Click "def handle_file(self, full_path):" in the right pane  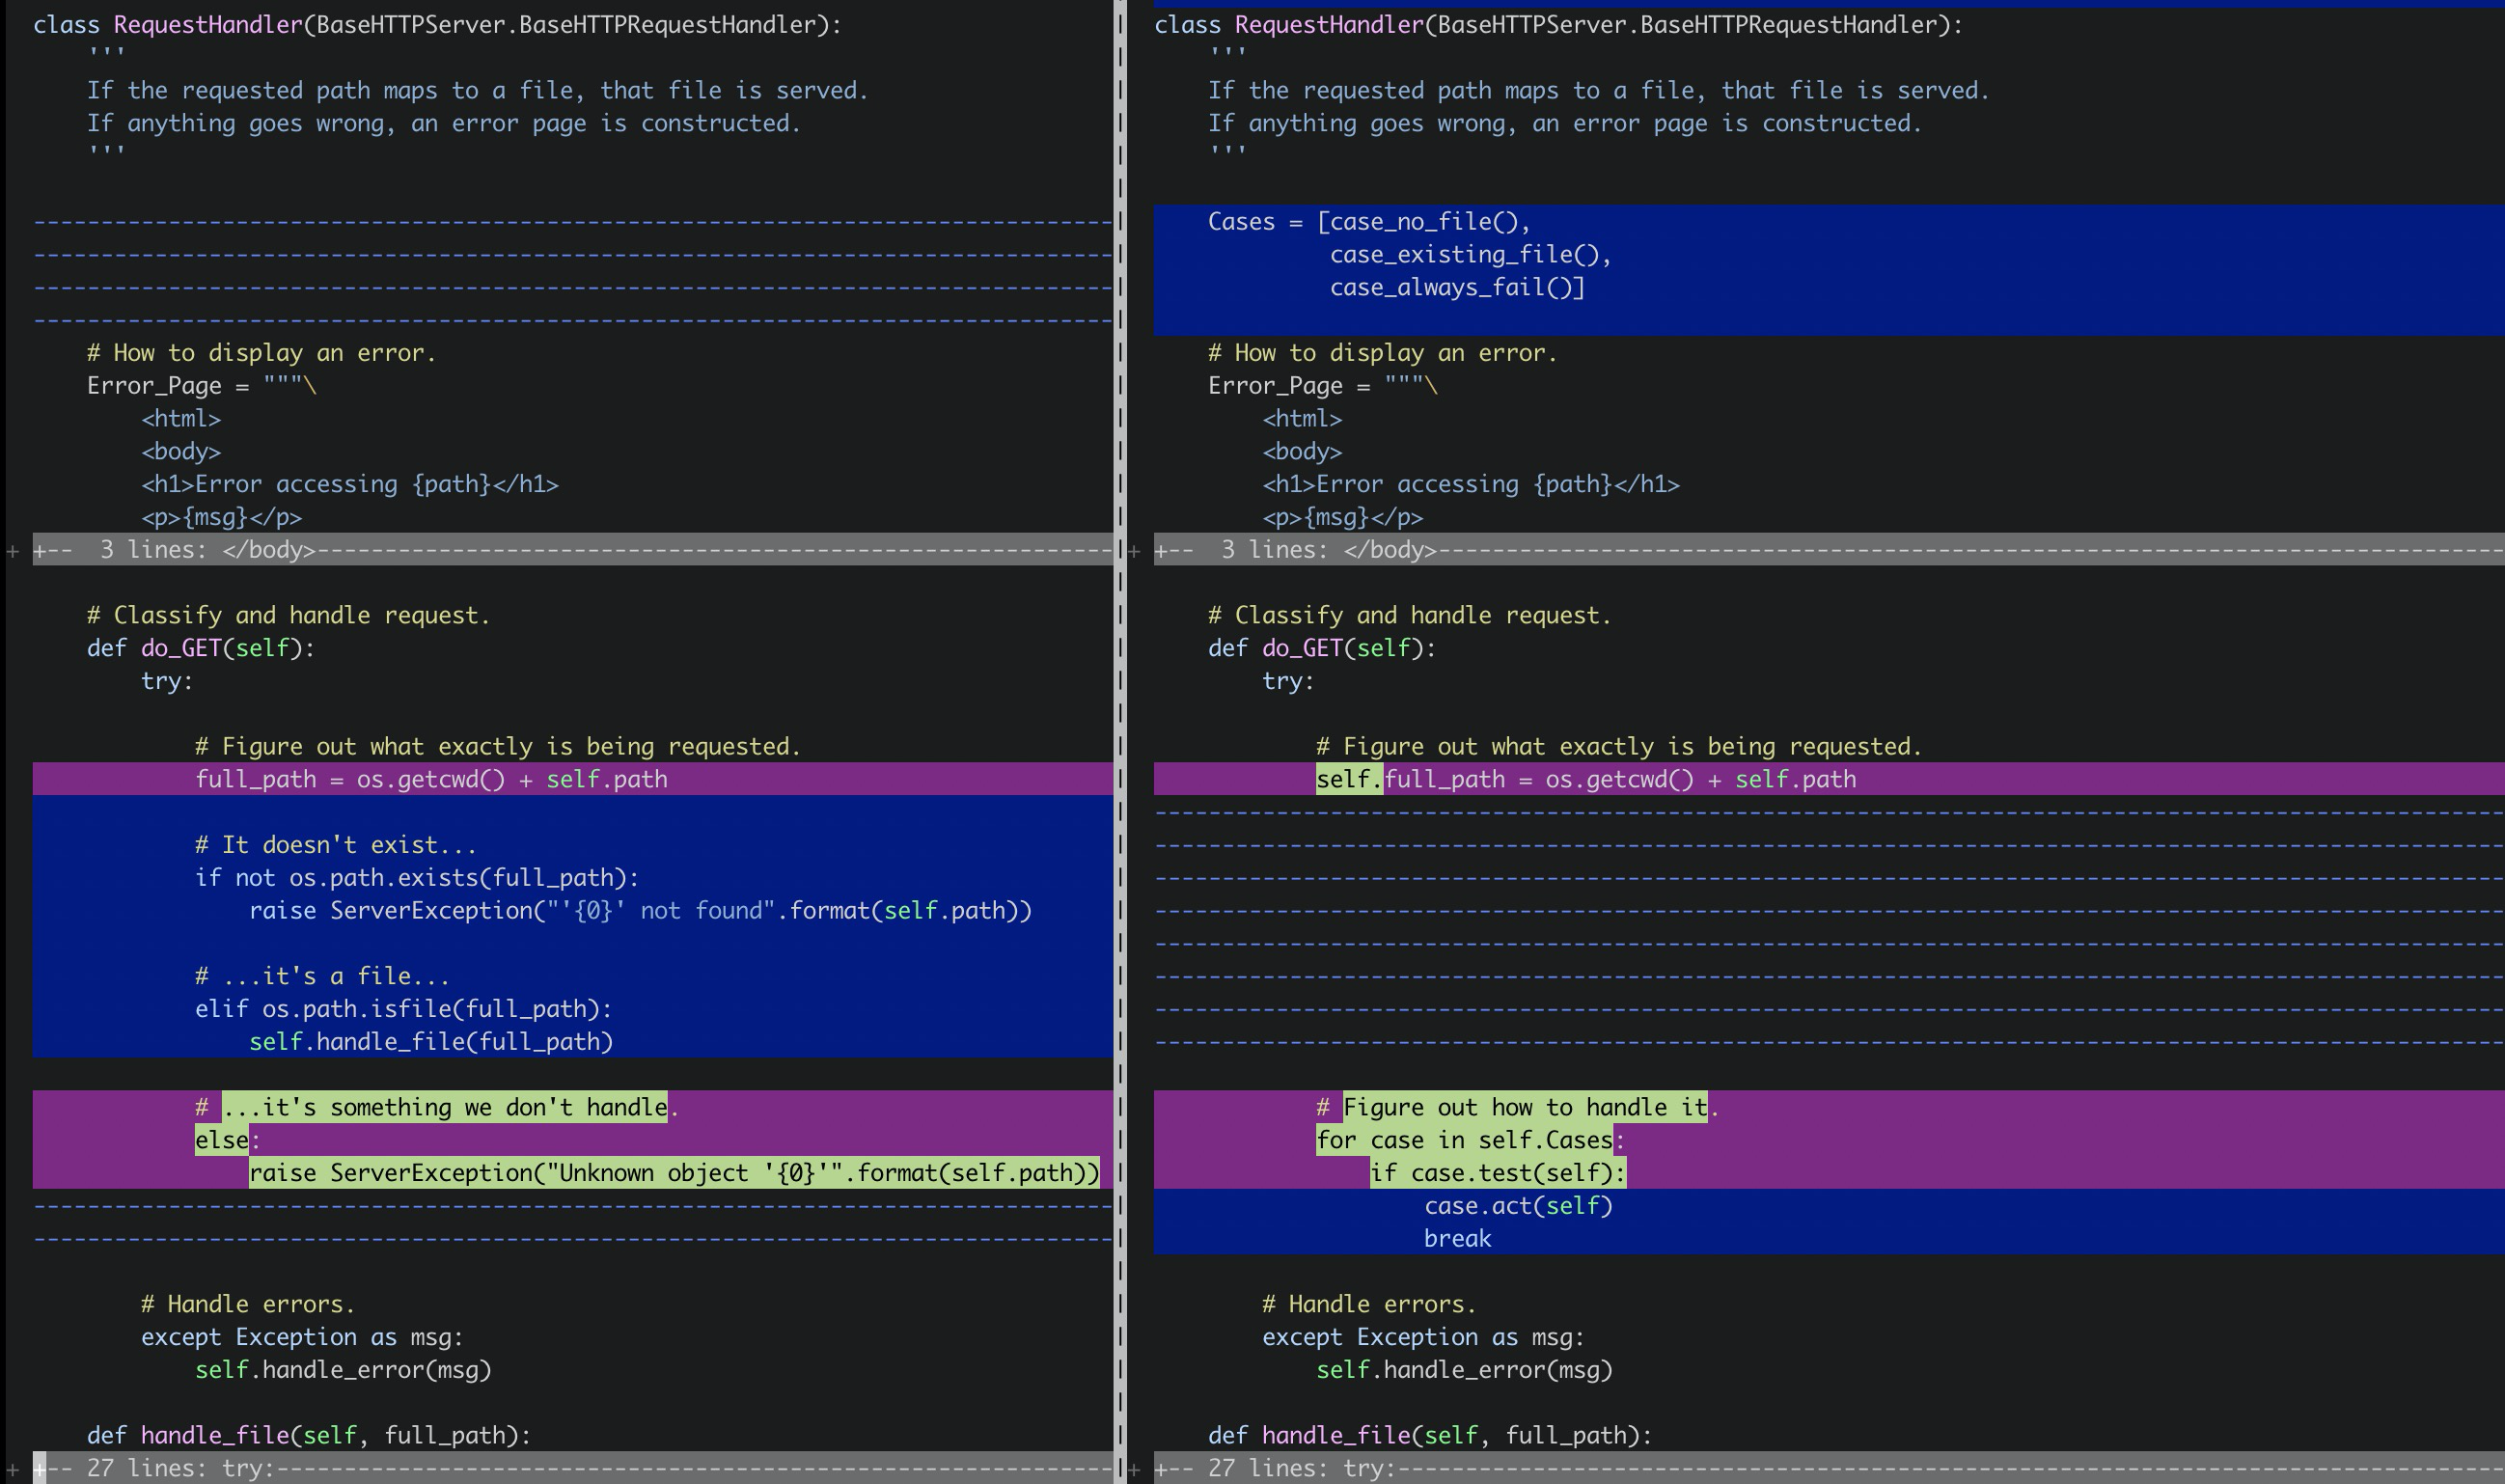1430,1435
